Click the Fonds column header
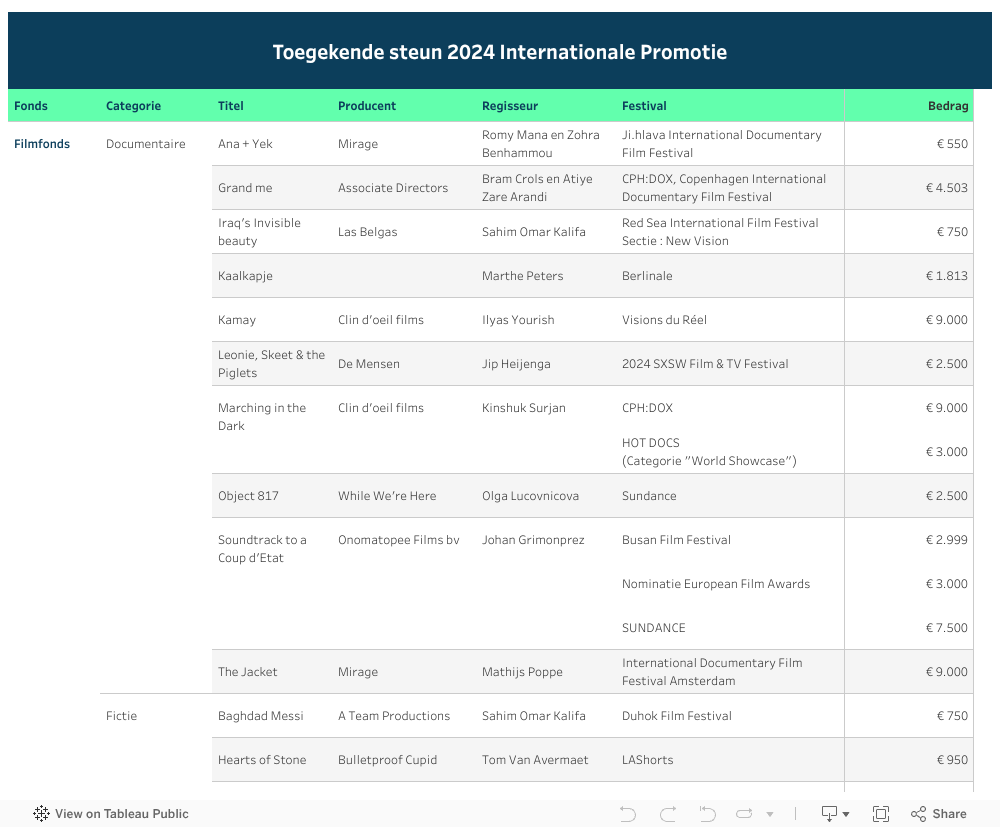 [31, 106]
